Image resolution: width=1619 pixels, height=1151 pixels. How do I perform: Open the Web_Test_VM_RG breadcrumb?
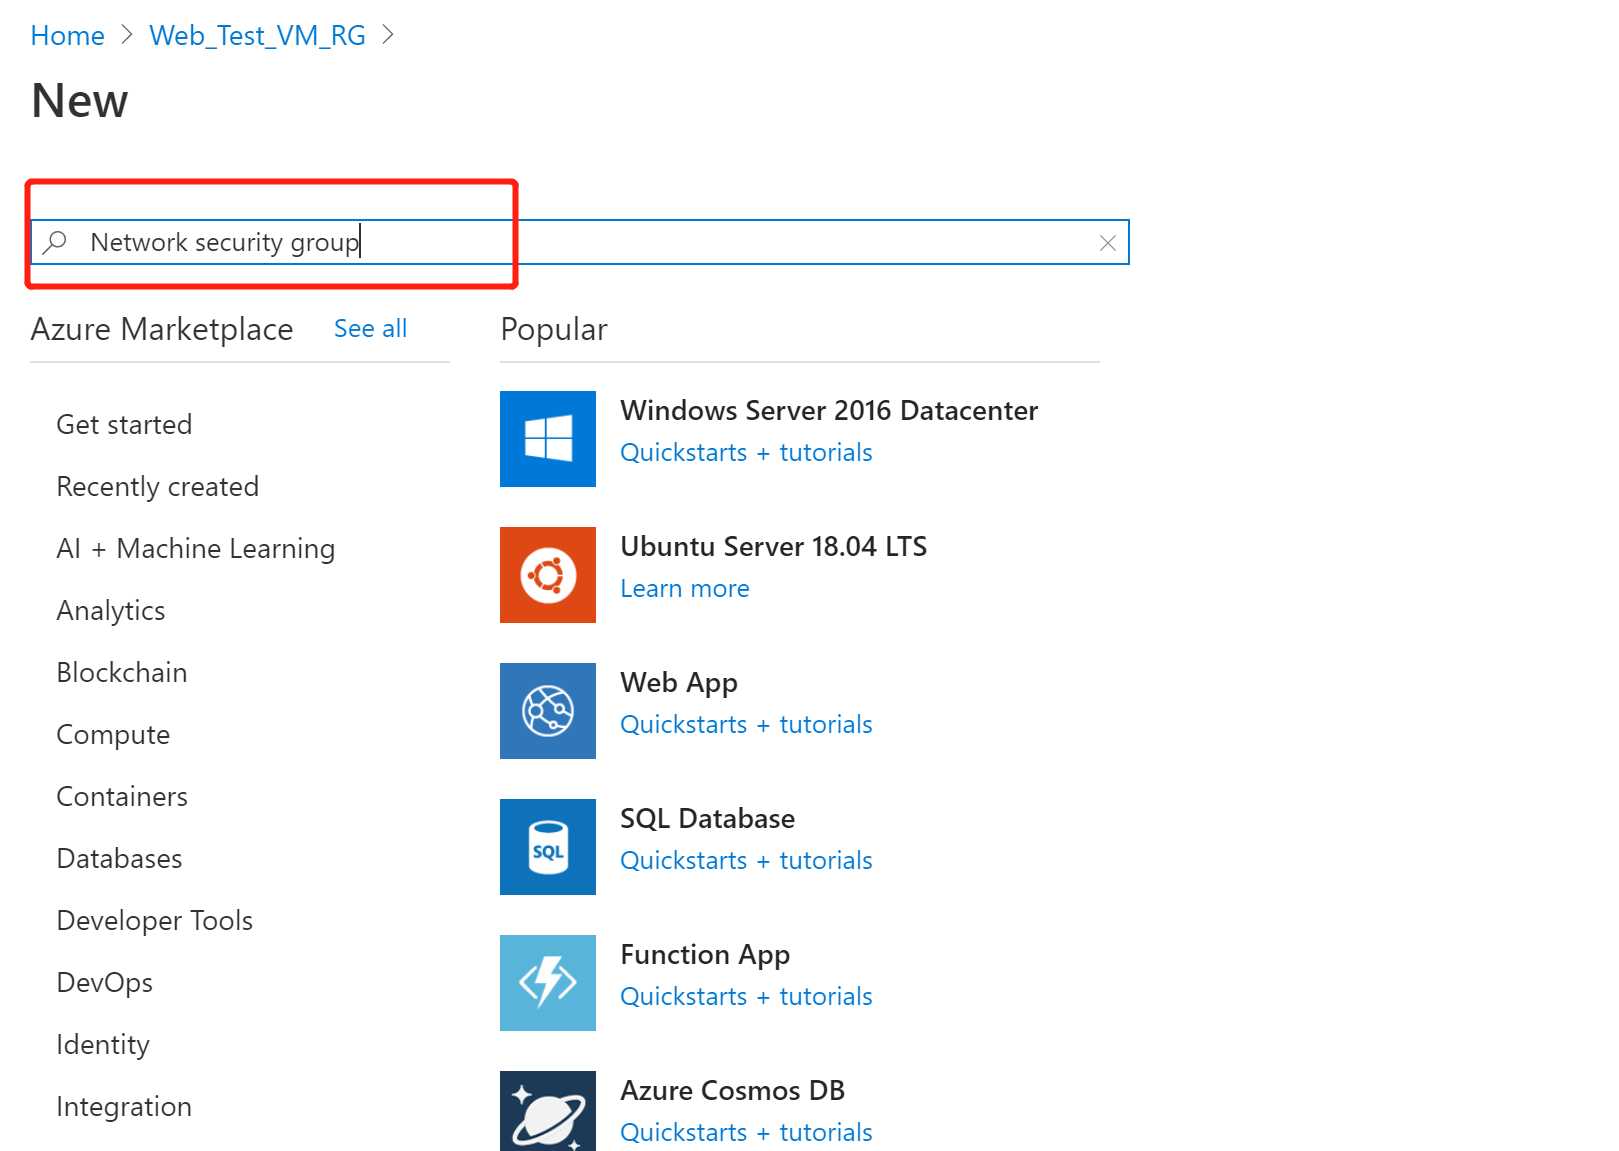(x=258, y=36)
